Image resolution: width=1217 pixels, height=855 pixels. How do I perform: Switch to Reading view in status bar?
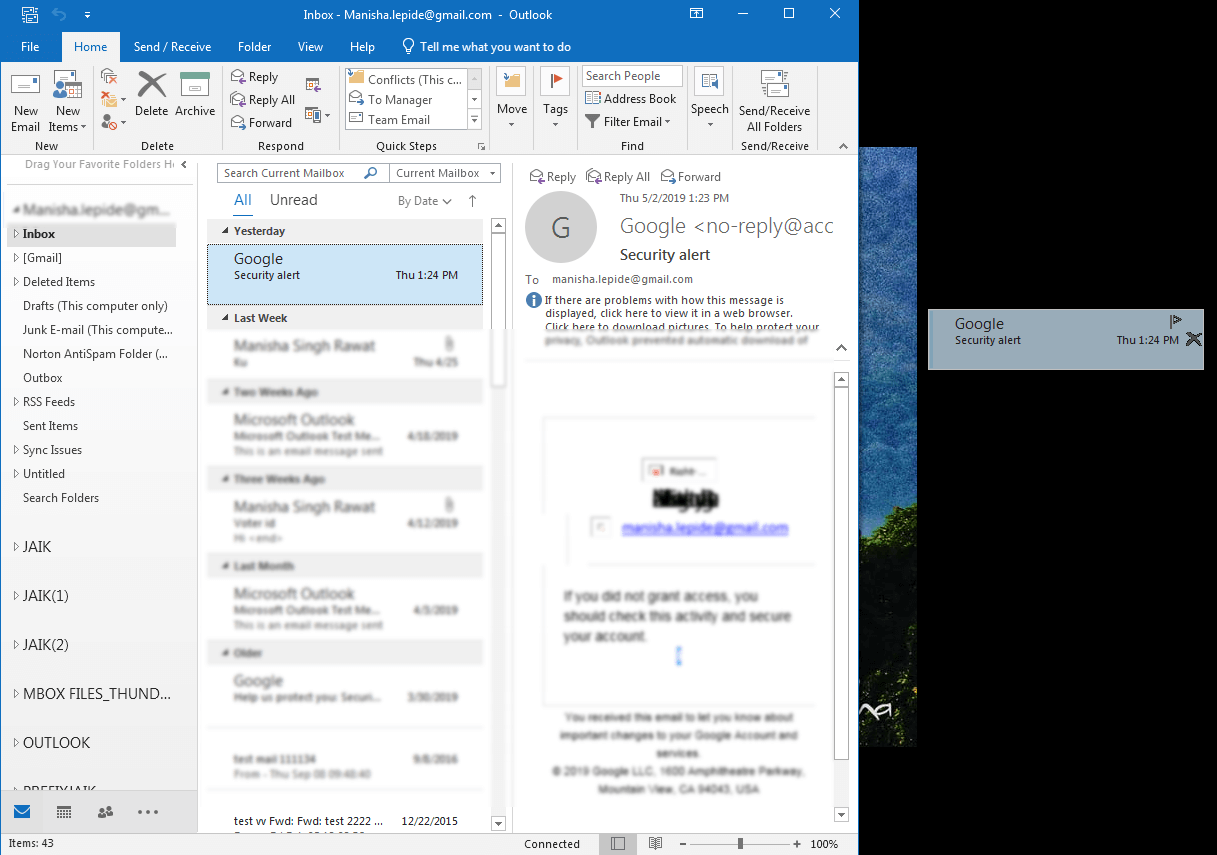[656, 844]
